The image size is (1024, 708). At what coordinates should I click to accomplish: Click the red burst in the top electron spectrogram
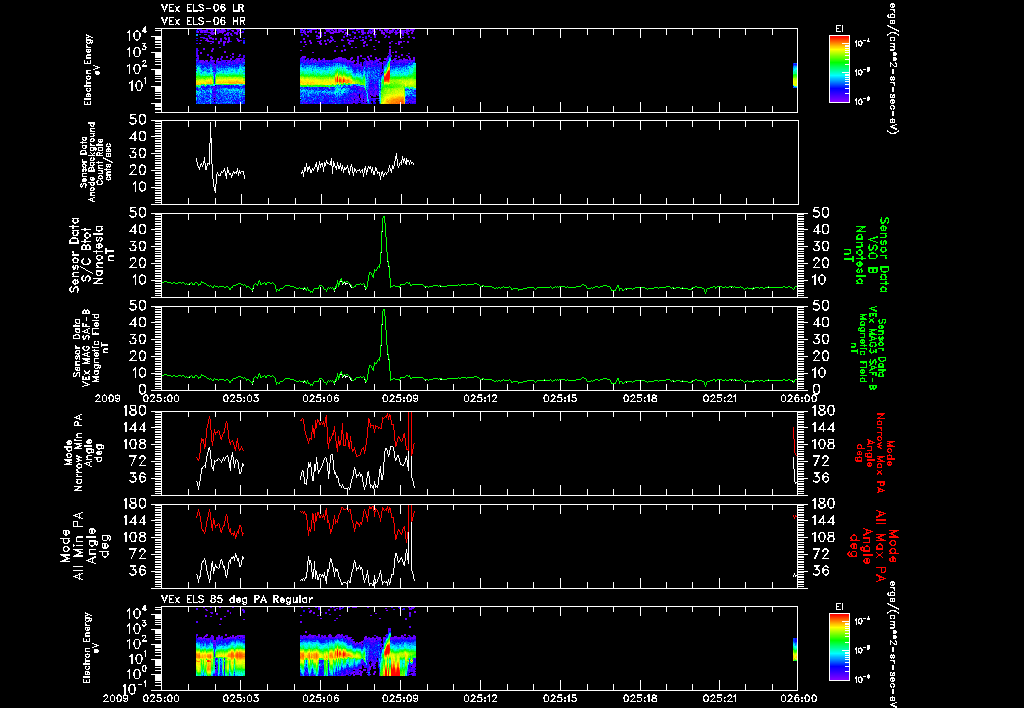click(387, 74)
